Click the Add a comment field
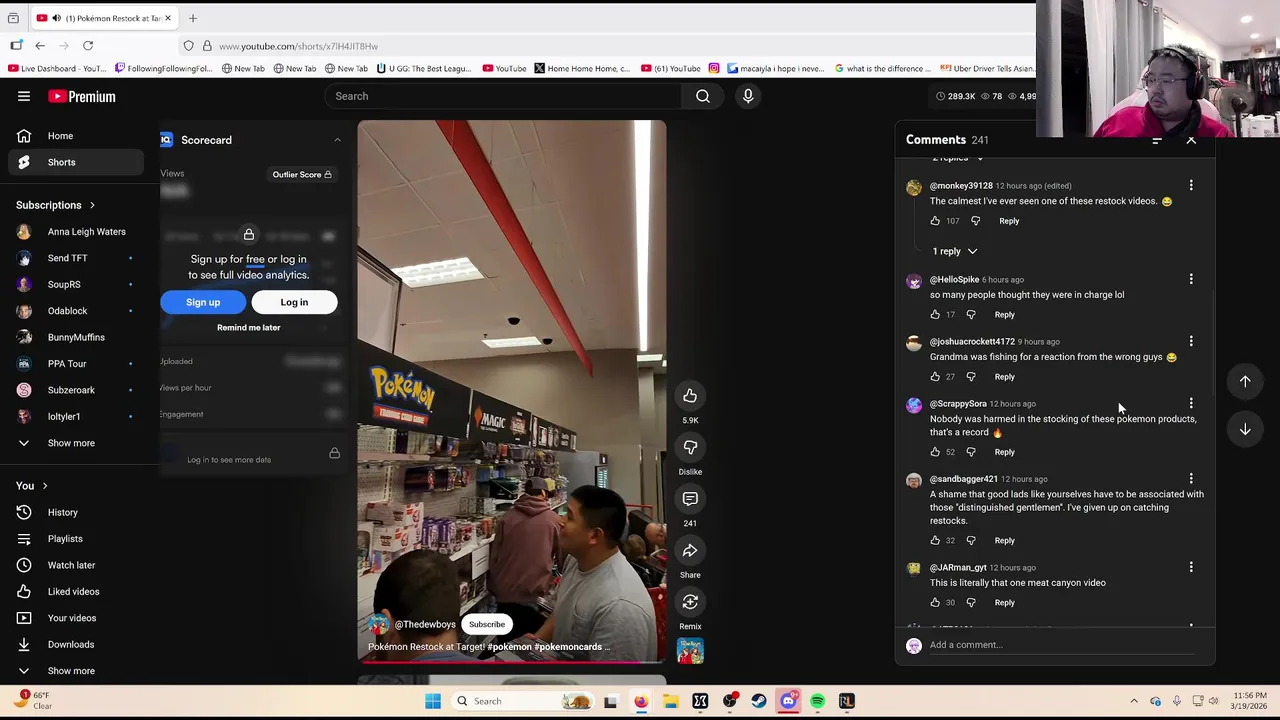 [x=1061, y=645]
